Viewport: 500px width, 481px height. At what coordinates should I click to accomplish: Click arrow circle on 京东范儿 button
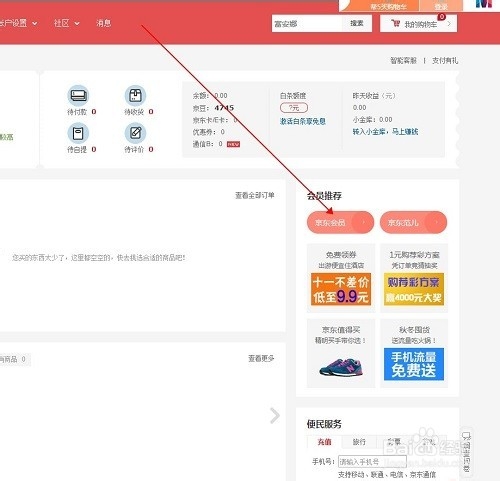pos(436,222)
